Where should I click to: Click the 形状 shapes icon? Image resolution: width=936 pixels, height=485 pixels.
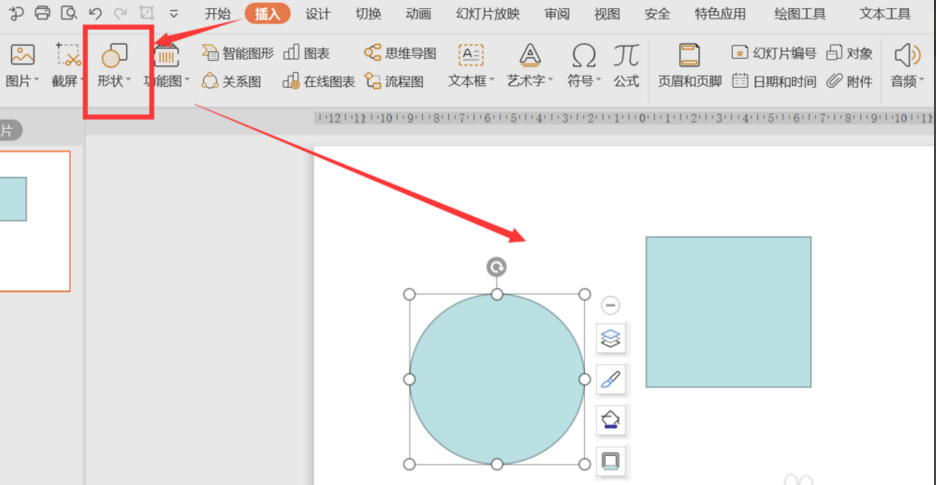(114, 55)
